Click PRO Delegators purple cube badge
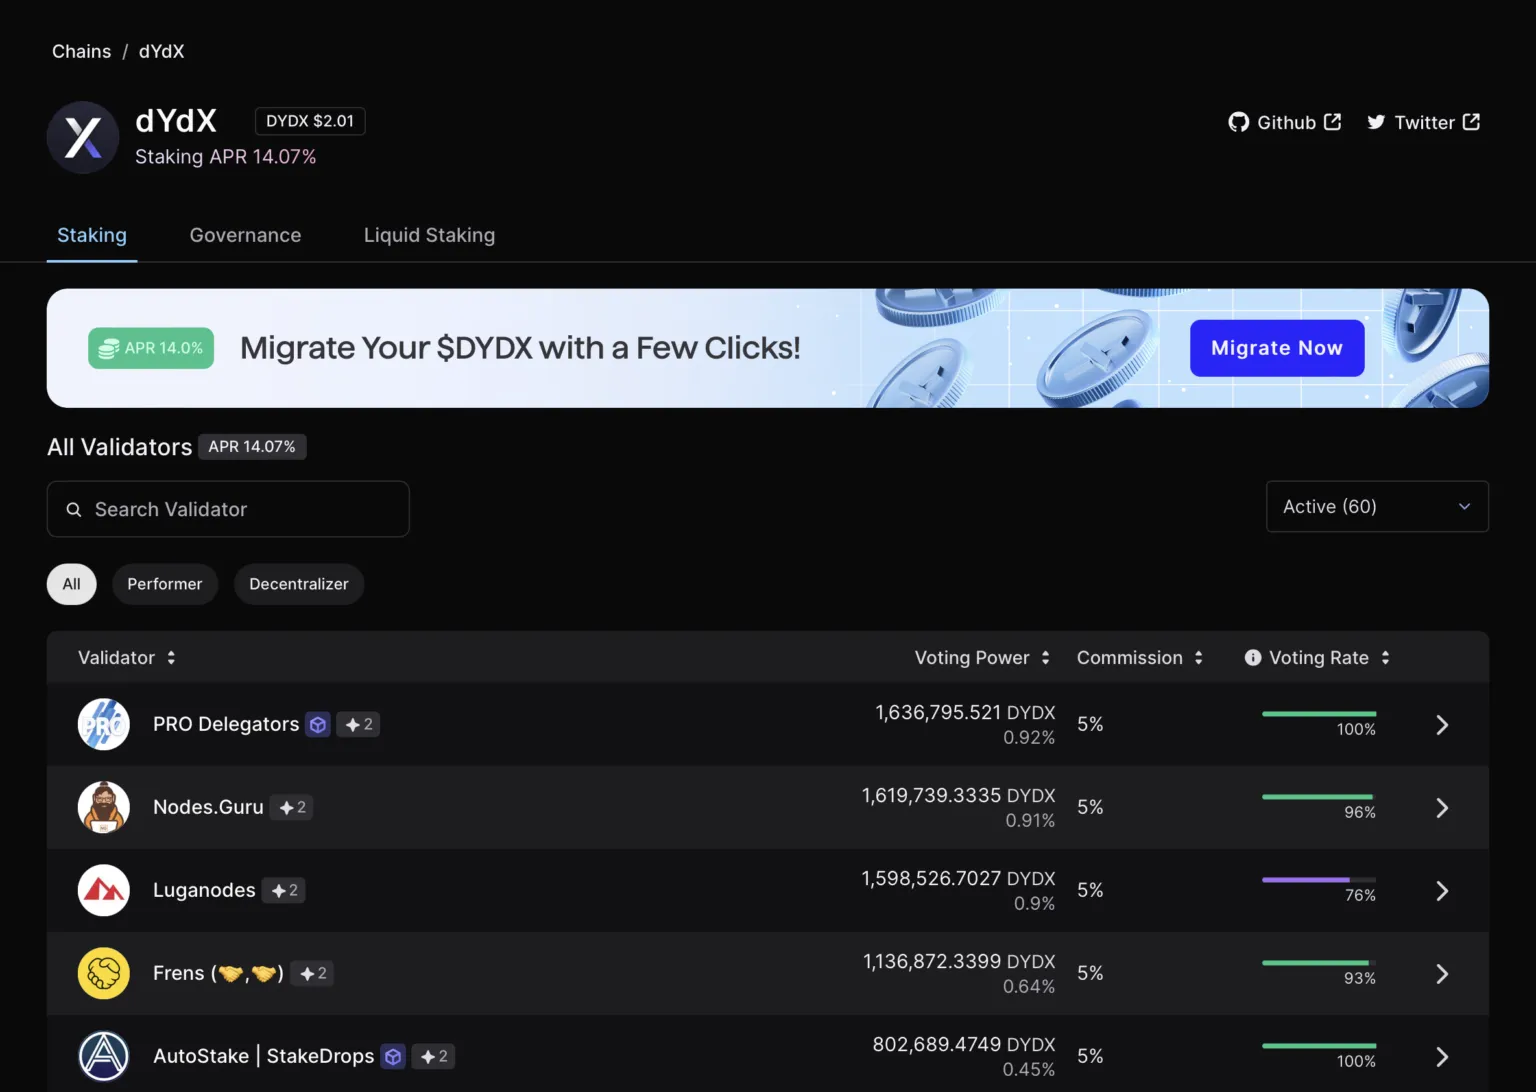This screenshot has height=1092, width=1536. coord(318,725)
